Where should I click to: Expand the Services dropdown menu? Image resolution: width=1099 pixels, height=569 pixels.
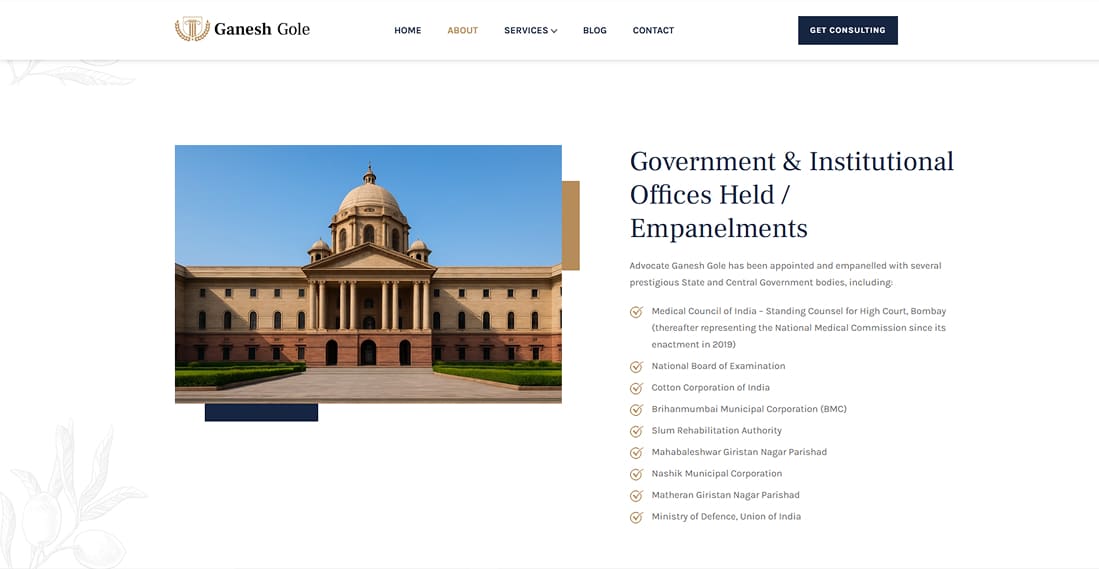(x=530, y=31)
